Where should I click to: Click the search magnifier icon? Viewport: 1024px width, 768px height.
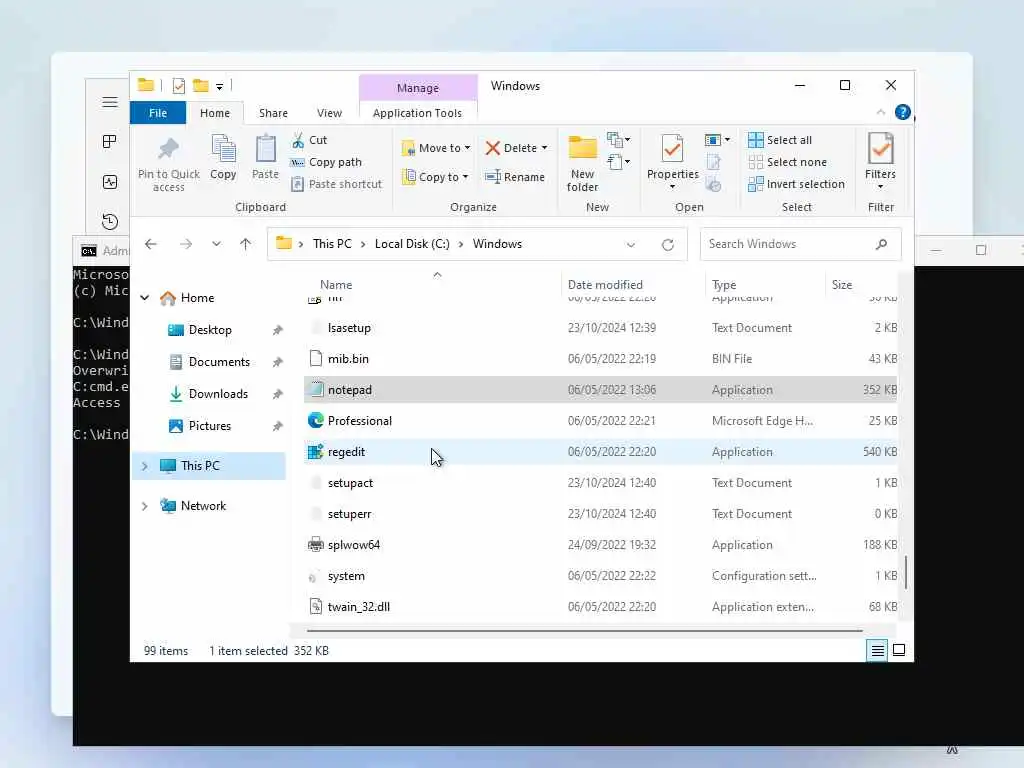[x=881, y=244]
